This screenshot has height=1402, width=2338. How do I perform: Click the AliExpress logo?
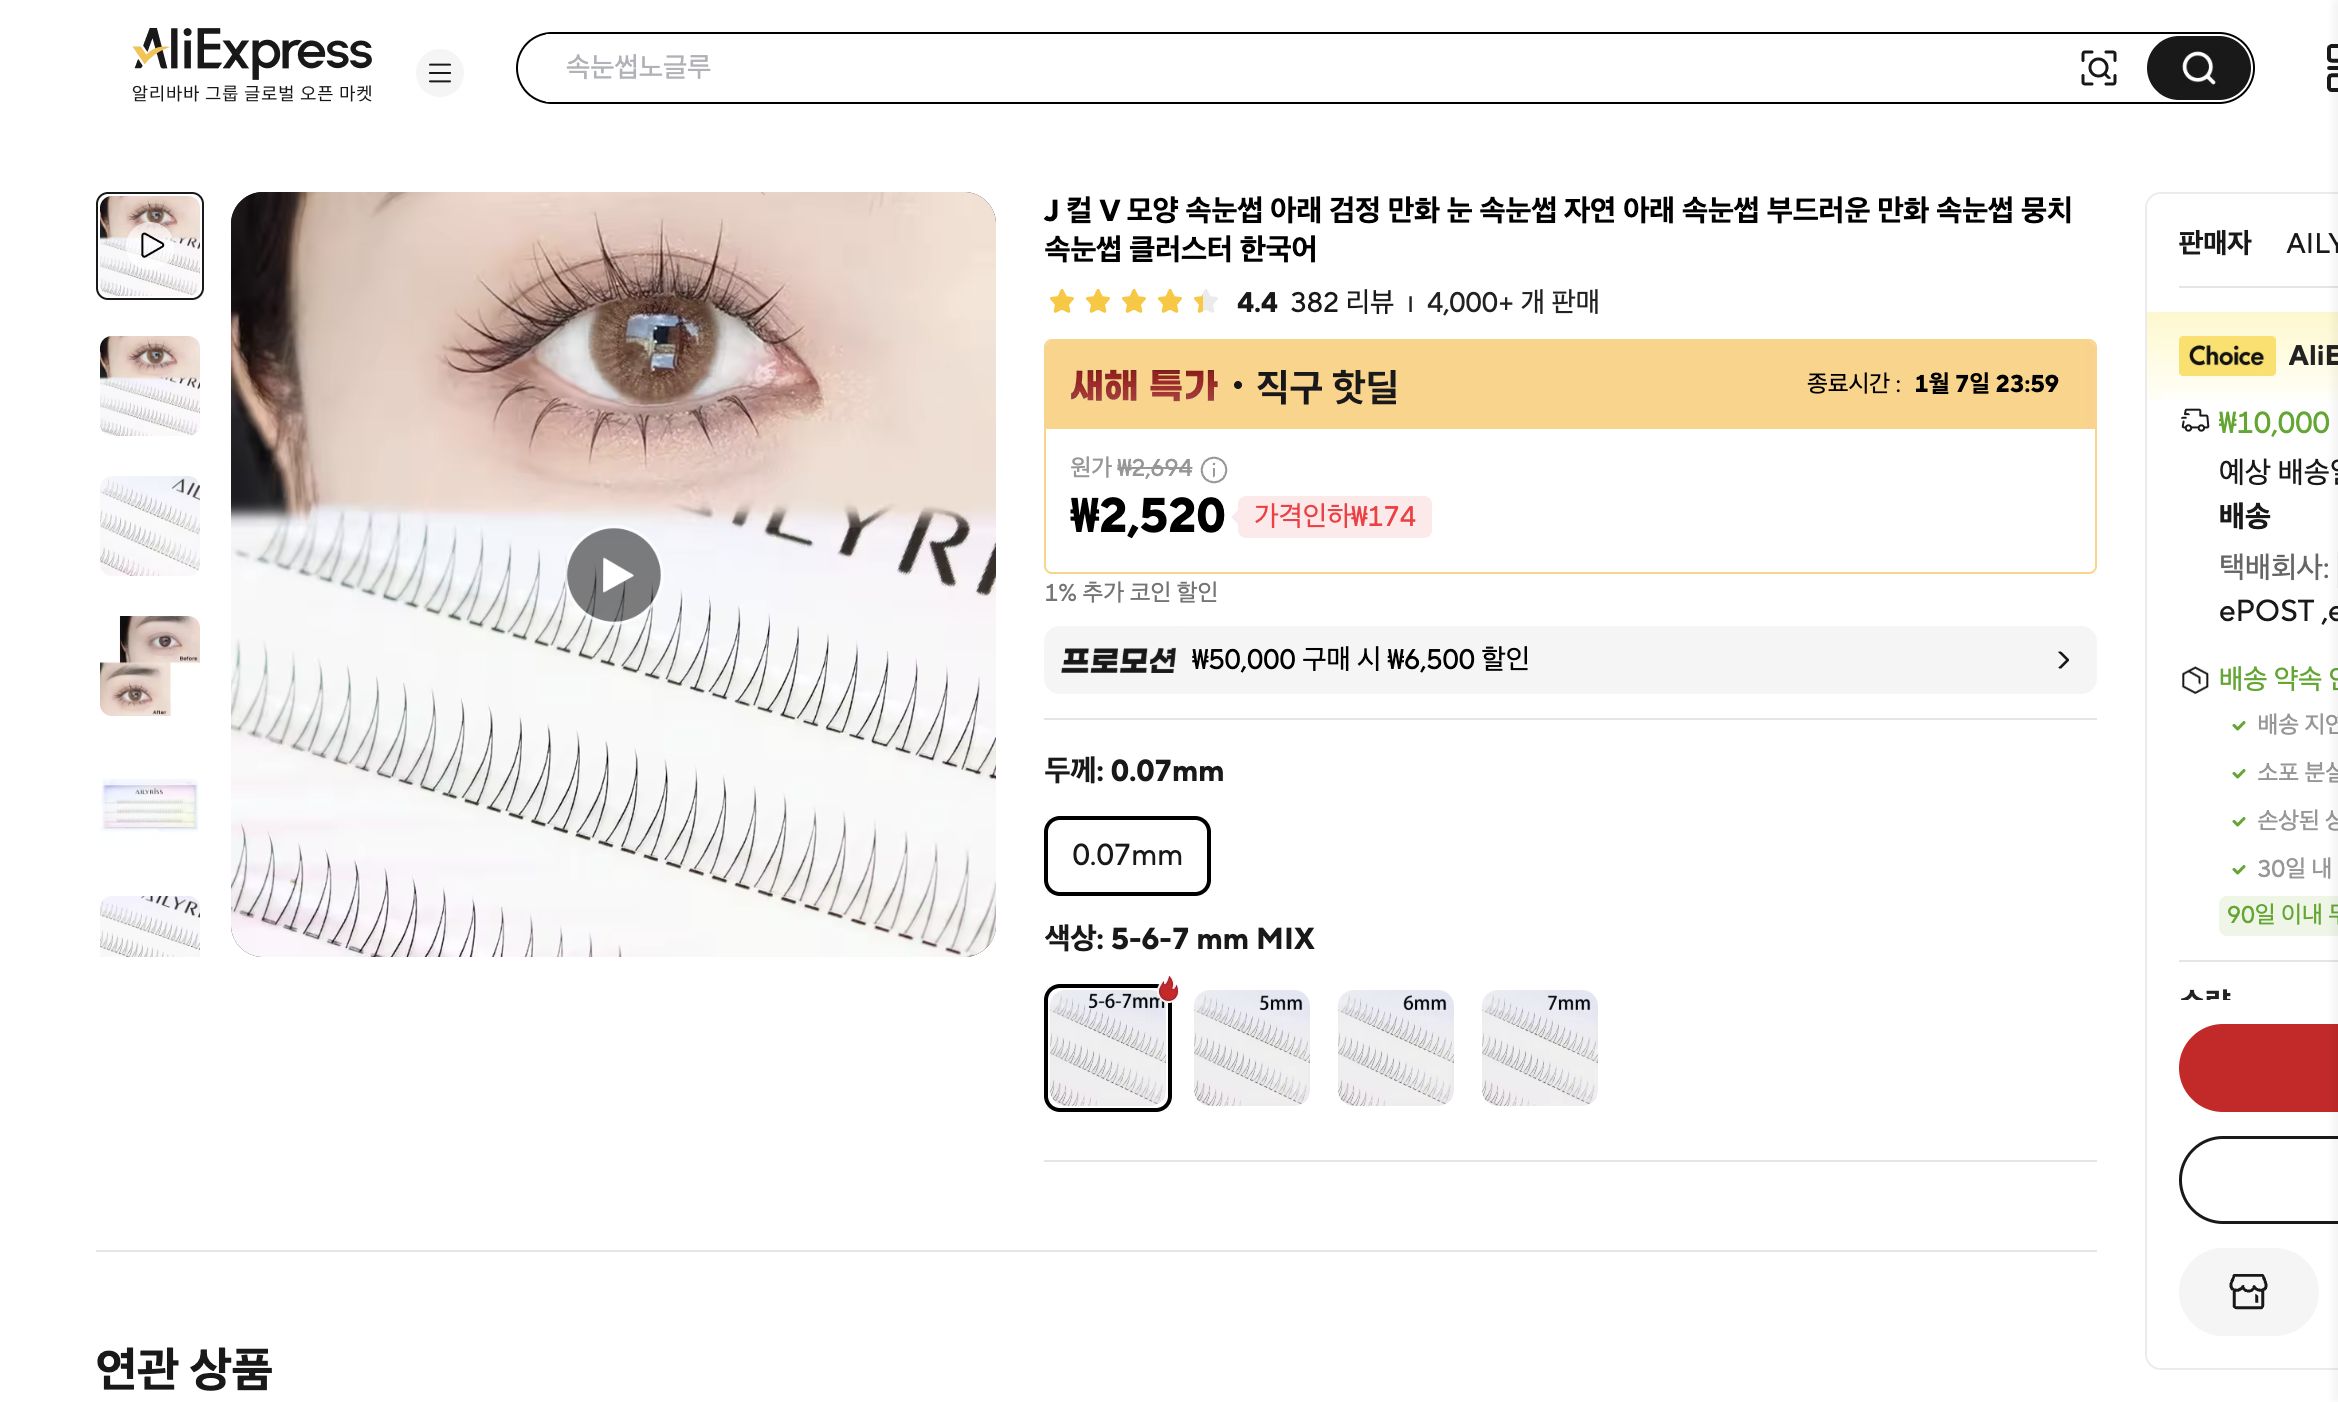click(252, 52)
